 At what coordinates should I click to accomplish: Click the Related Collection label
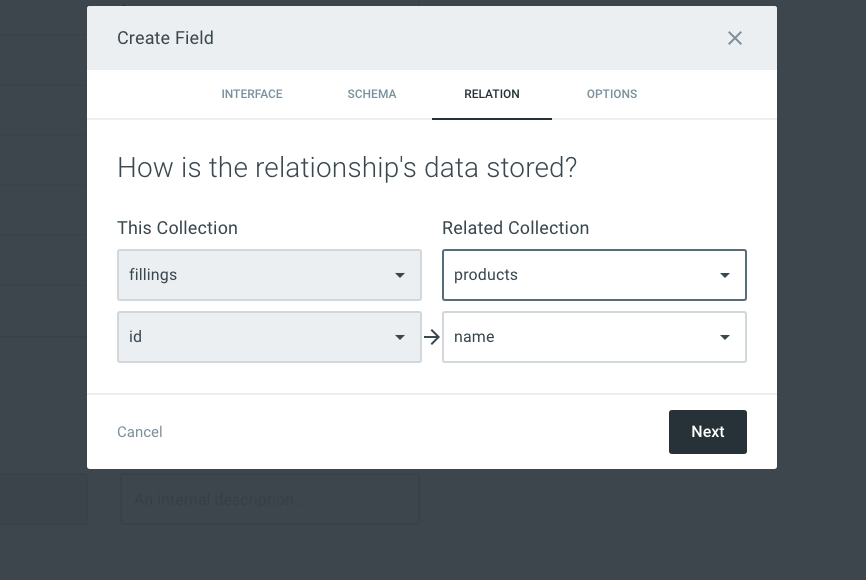point(516,228)
